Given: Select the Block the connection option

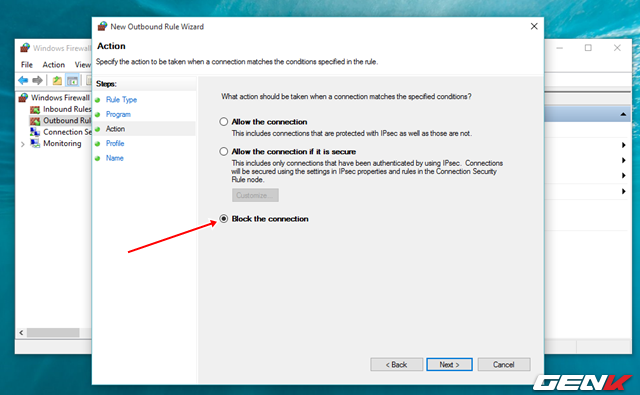Looking at the screenshot, I should [x=223, y=219].
